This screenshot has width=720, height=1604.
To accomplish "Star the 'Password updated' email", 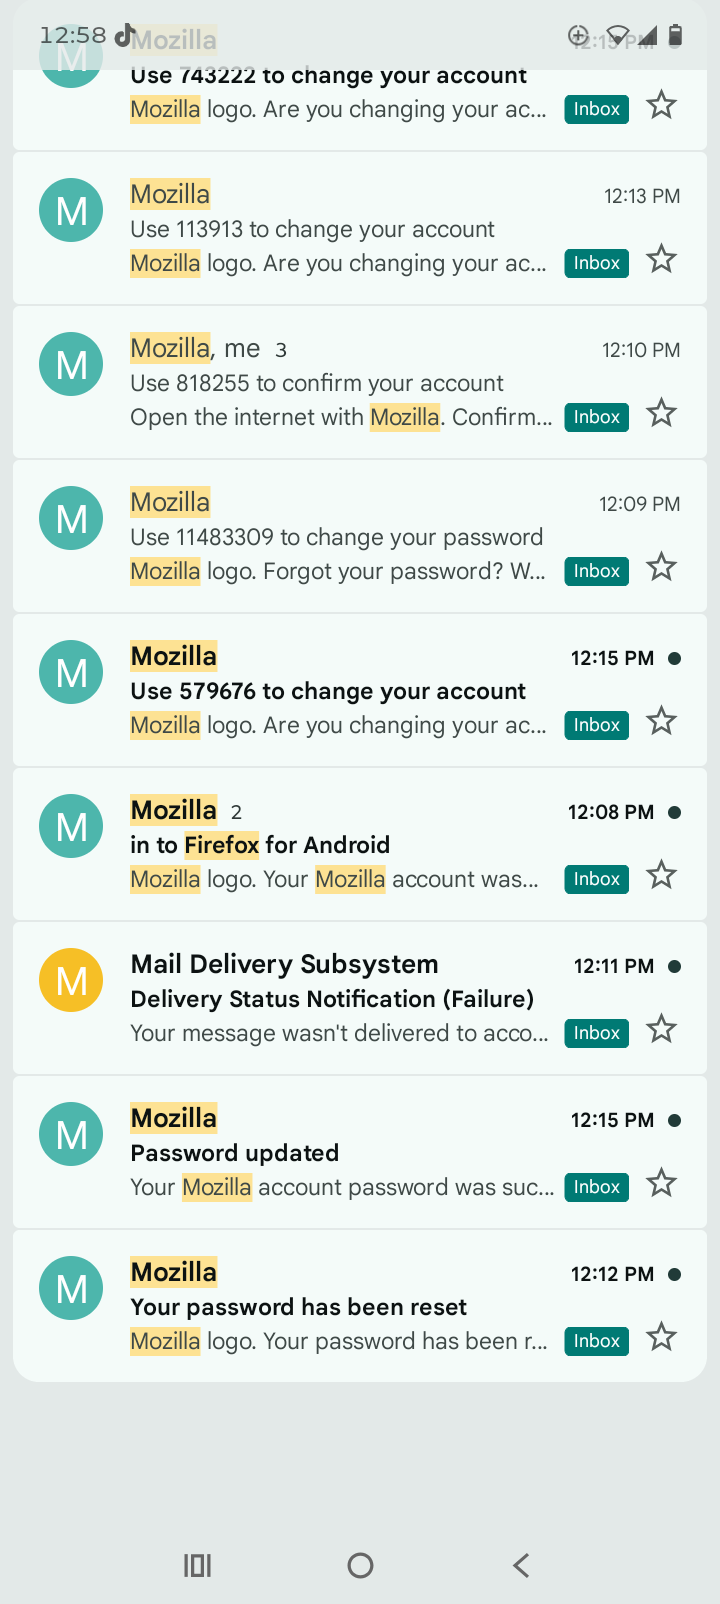I will pyautogui.click(x=661, y=1184).
